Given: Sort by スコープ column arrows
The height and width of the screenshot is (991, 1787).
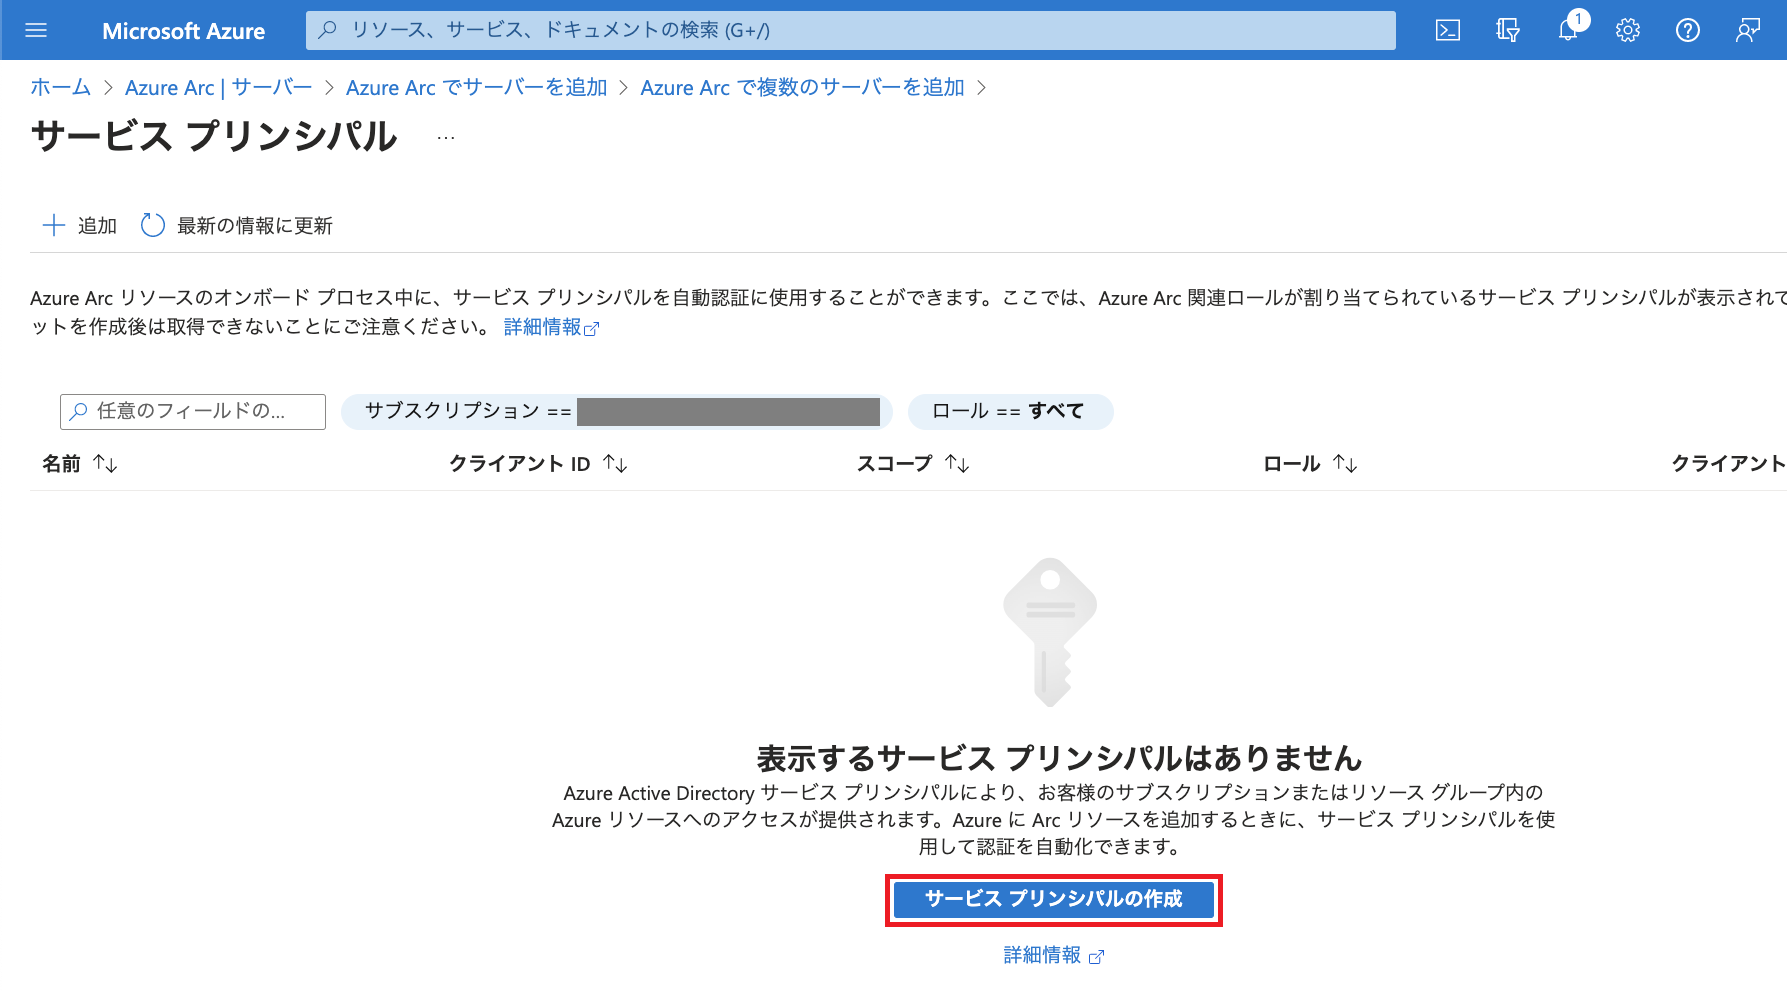Looking at the screenshot, I should click(x=957, y=464).
